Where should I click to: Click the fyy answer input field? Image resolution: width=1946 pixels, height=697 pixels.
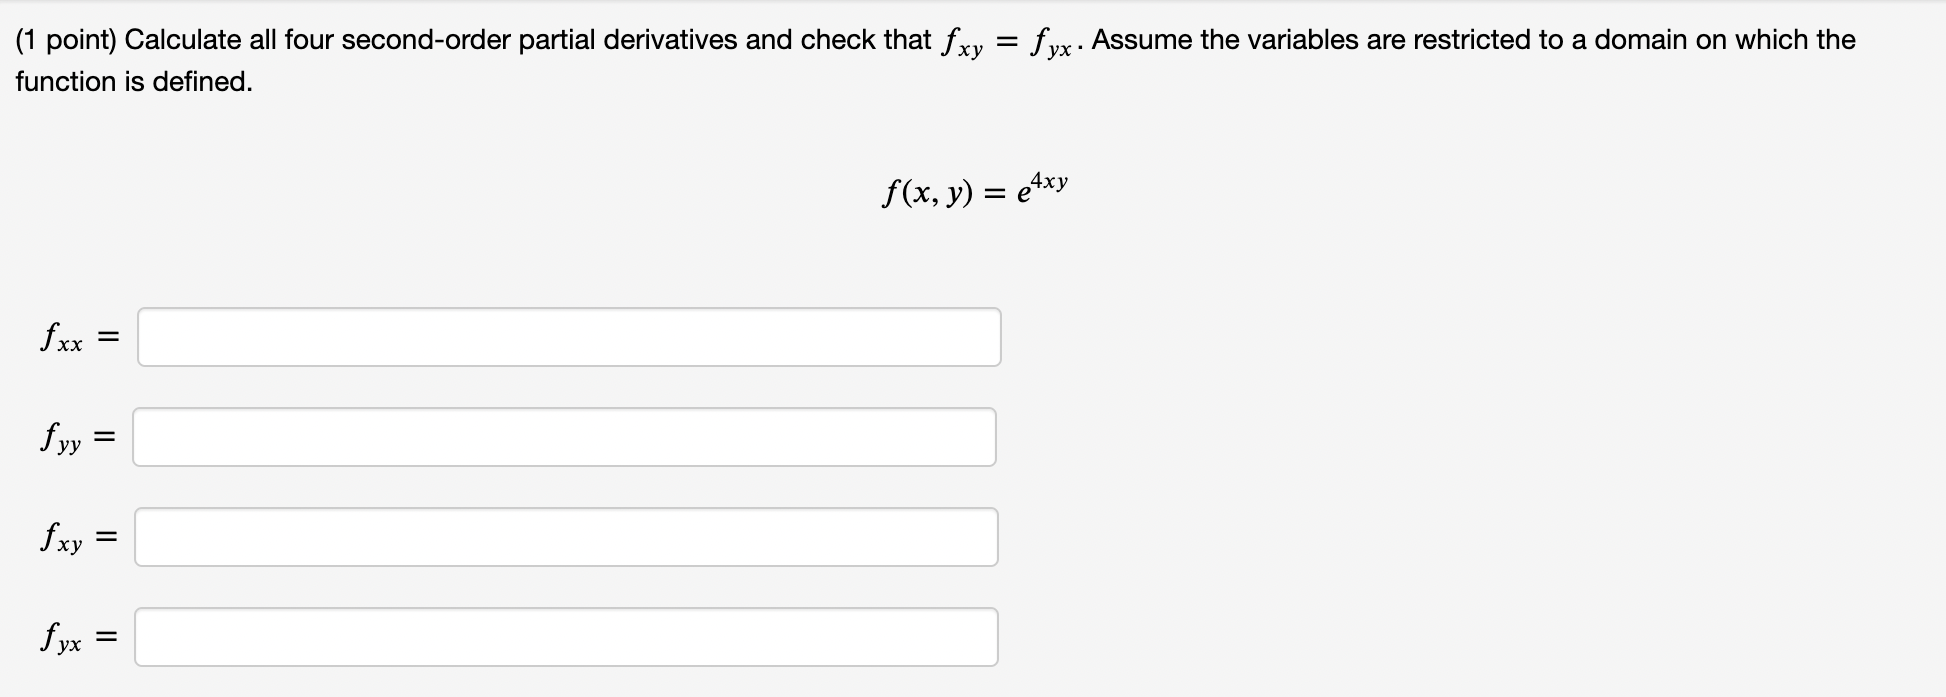point(565,436)
